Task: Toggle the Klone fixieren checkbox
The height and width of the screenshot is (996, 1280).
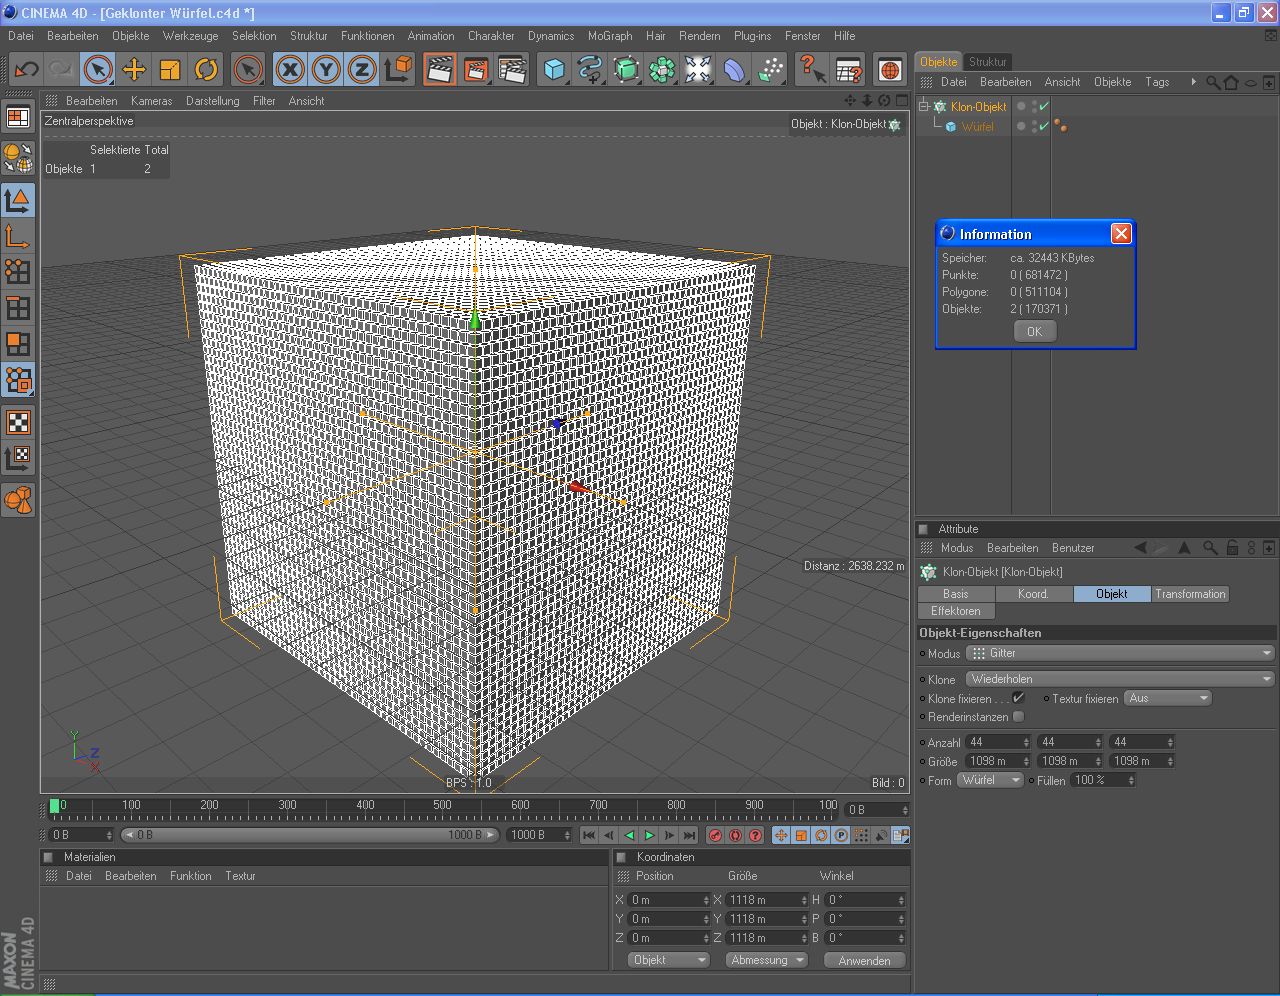Action: click(1018, 698)
